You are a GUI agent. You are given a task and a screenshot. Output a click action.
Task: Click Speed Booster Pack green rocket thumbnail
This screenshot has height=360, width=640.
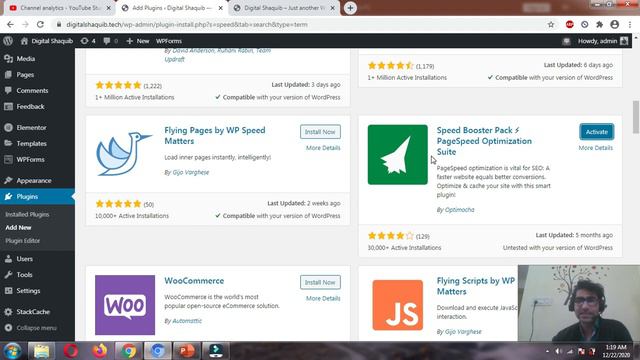tap(398, 155)
